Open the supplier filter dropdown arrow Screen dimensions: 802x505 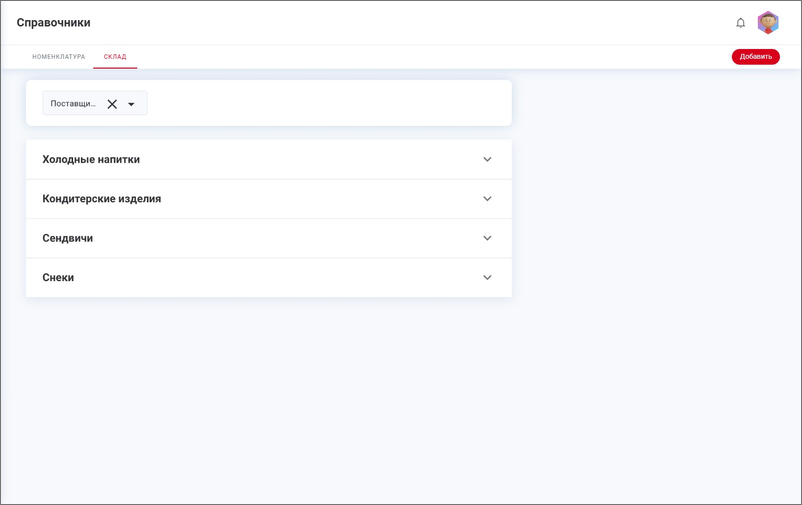pyautogui.click(x=131, y=104)
